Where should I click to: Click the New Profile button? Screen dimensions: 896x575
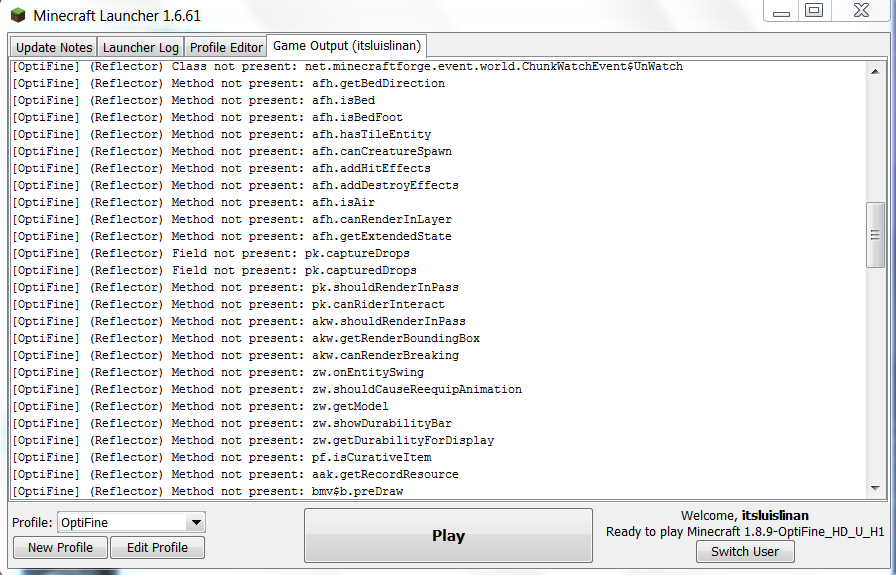point(60,548)
